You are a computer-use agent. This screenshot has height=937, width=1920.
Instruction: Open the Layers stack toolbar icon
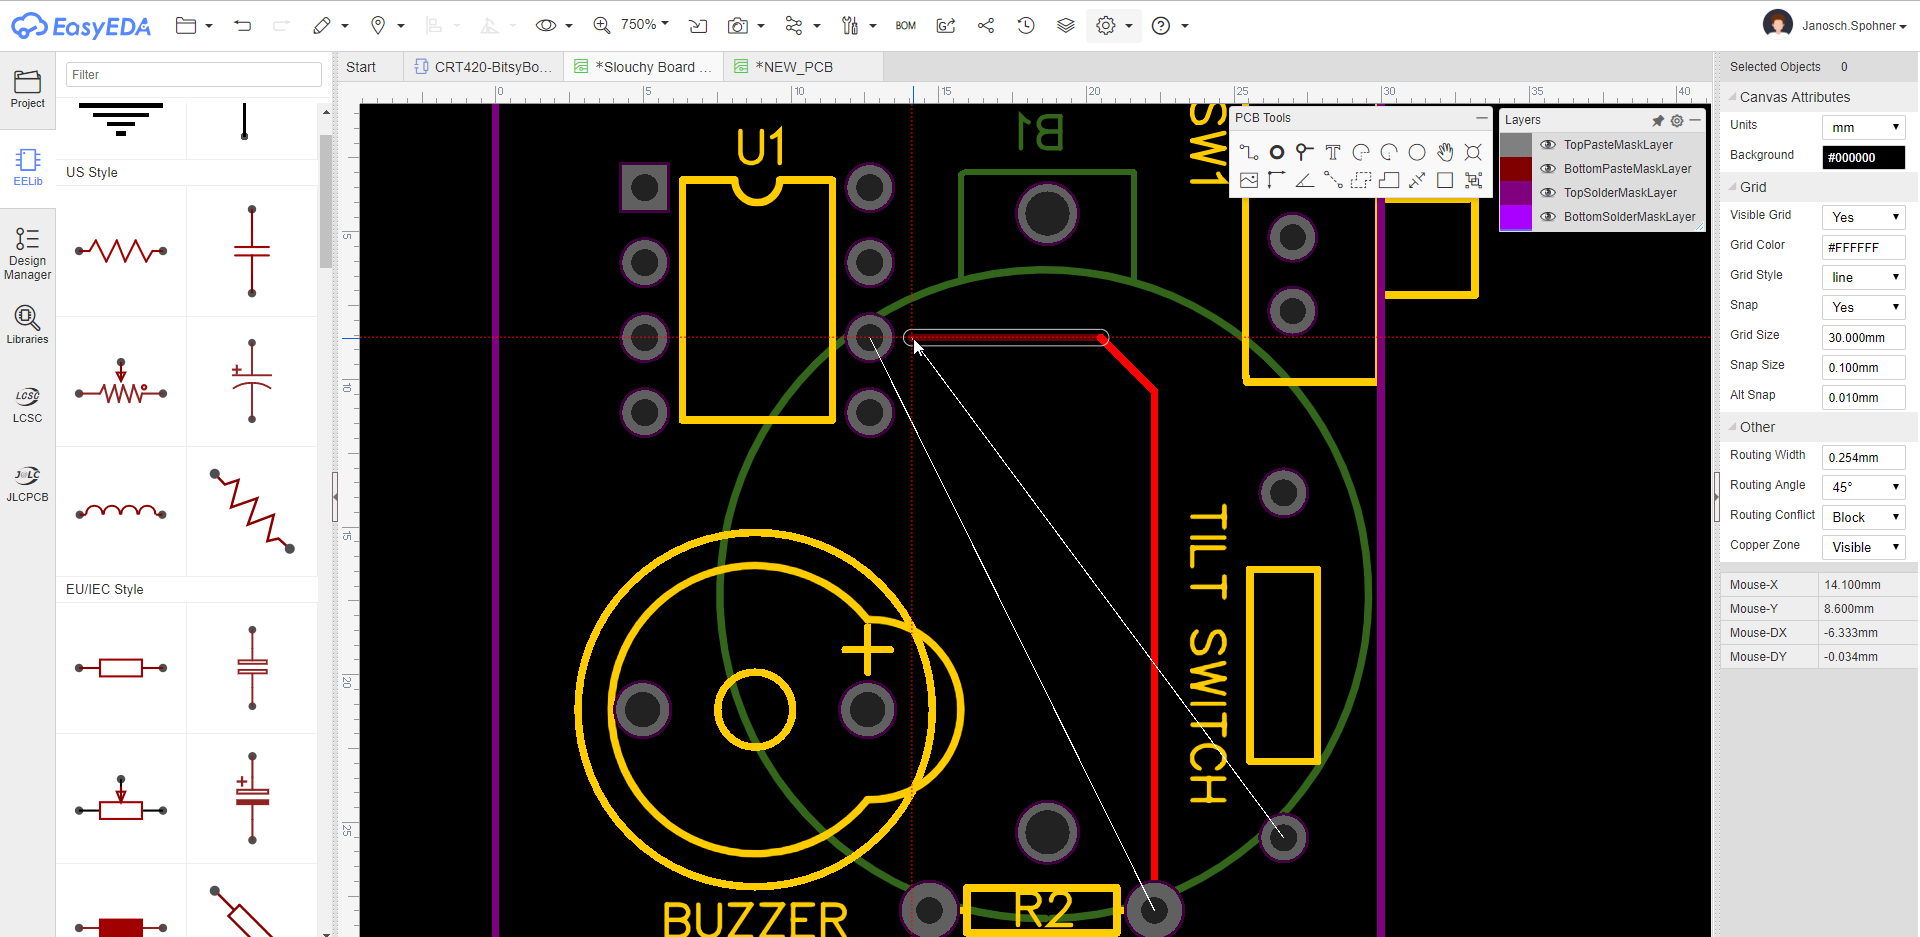pos(1065,26)
